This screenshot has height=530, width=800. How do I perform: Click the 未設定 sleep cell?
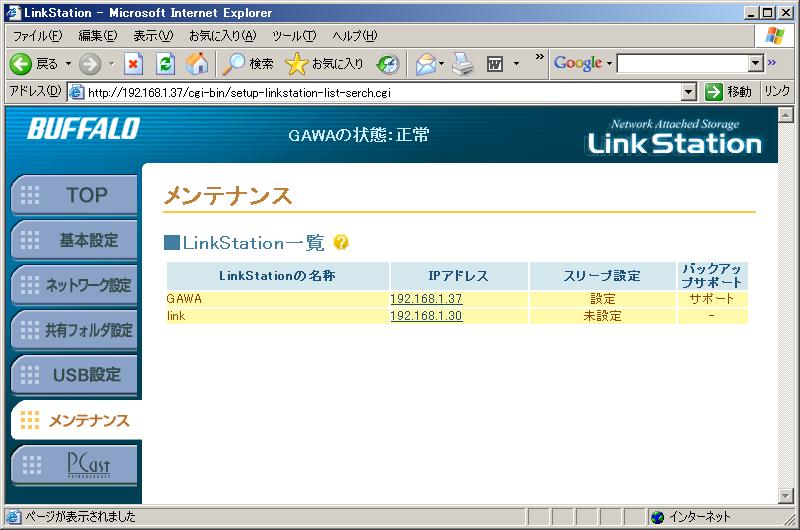603,316
